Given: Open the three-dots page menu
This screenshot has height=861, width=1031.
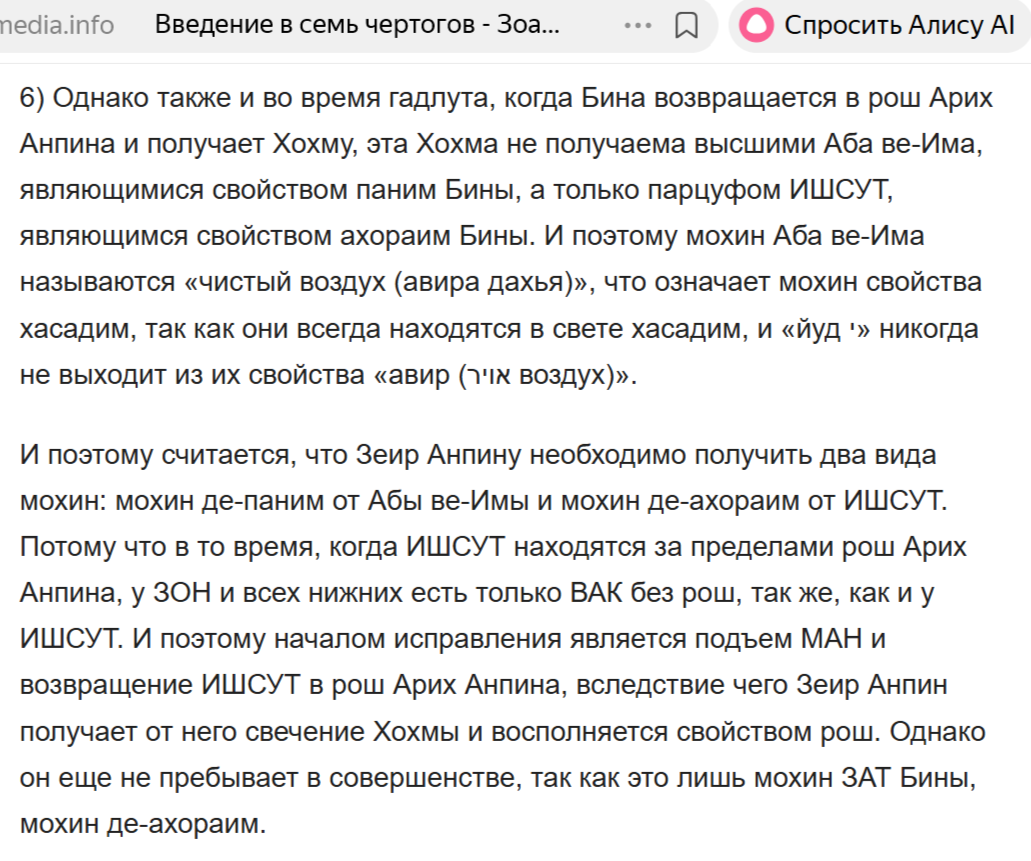Looking at the screenshot, I should [x=638, y=26].
